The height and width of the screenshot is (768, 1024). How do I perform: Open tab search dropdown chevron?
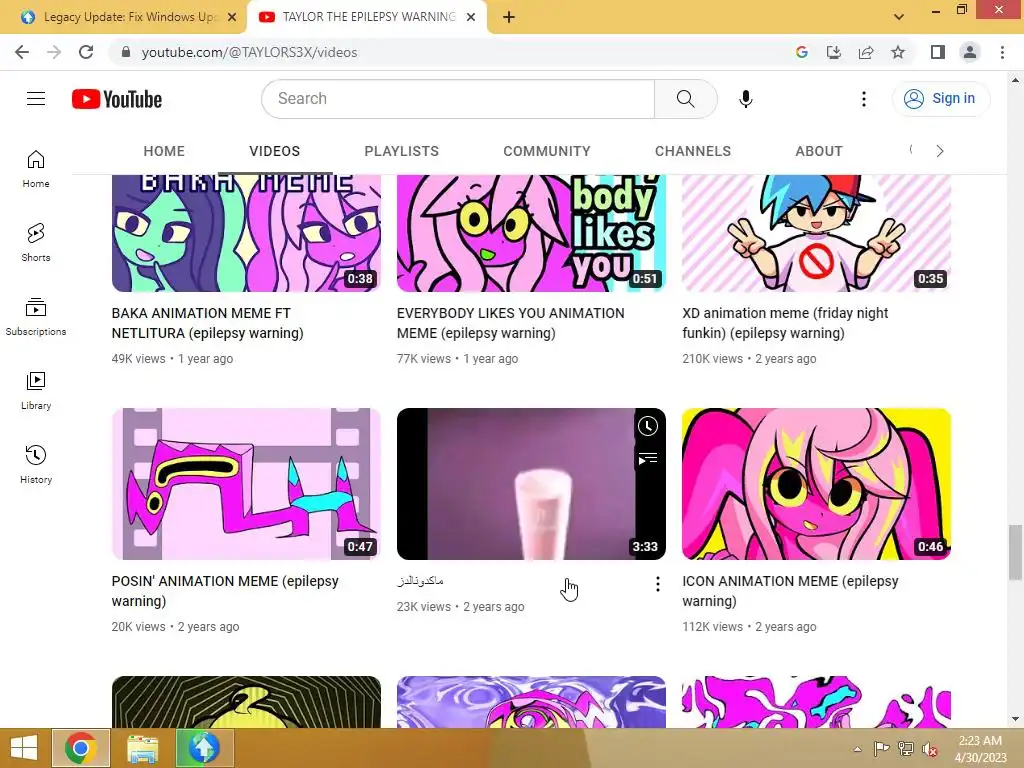899,17
